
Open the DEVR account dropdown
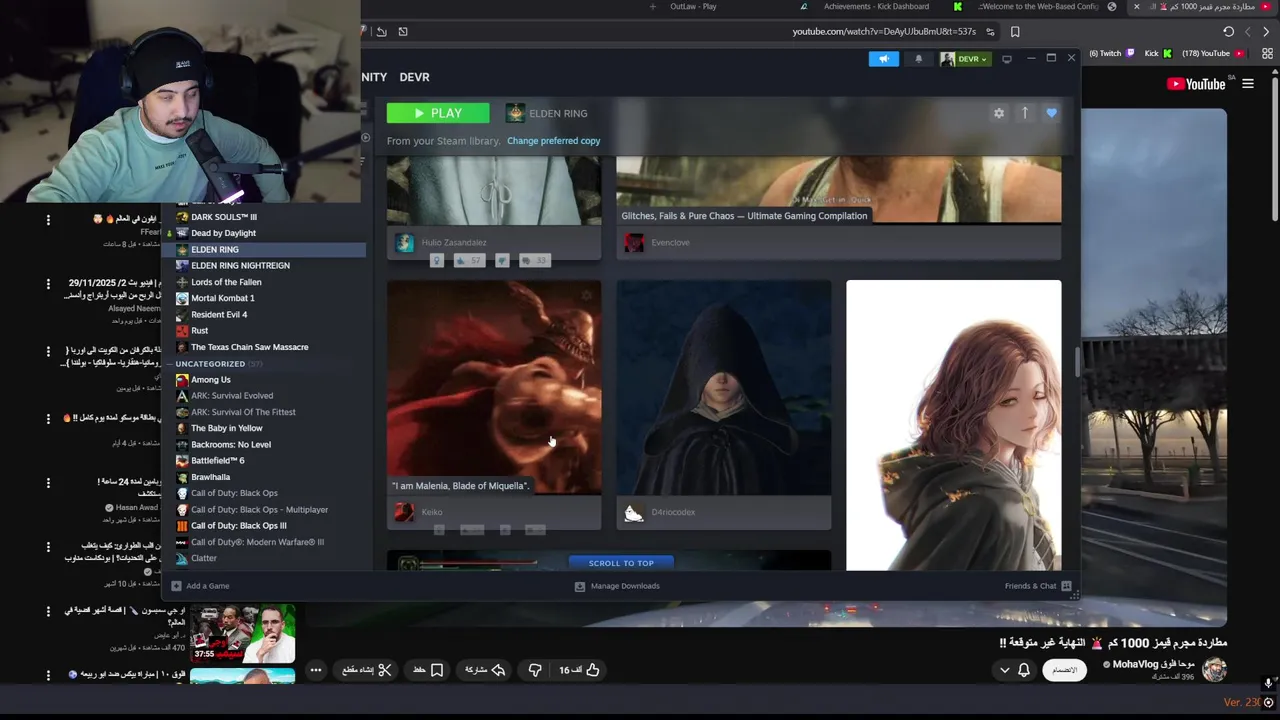pyautogui.click(x=965, y=59)
